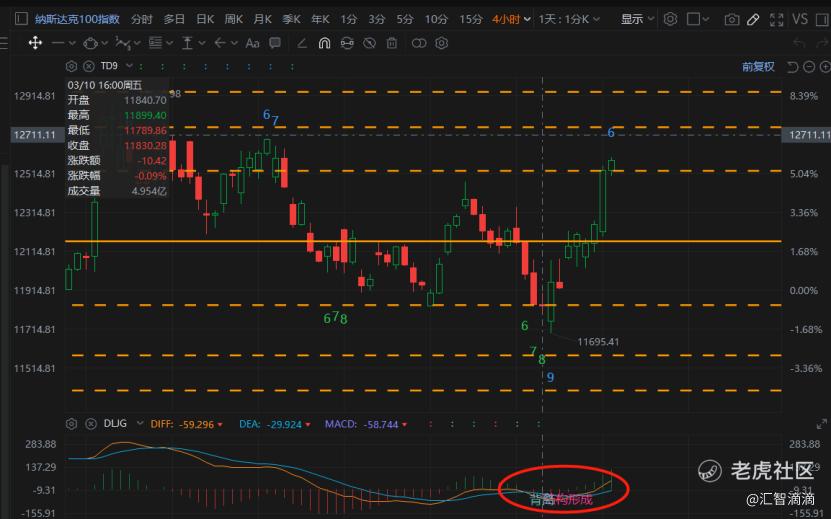Switch to 月K chart tab
Viewport: 831px width, 519px height.
coord(262,20)
